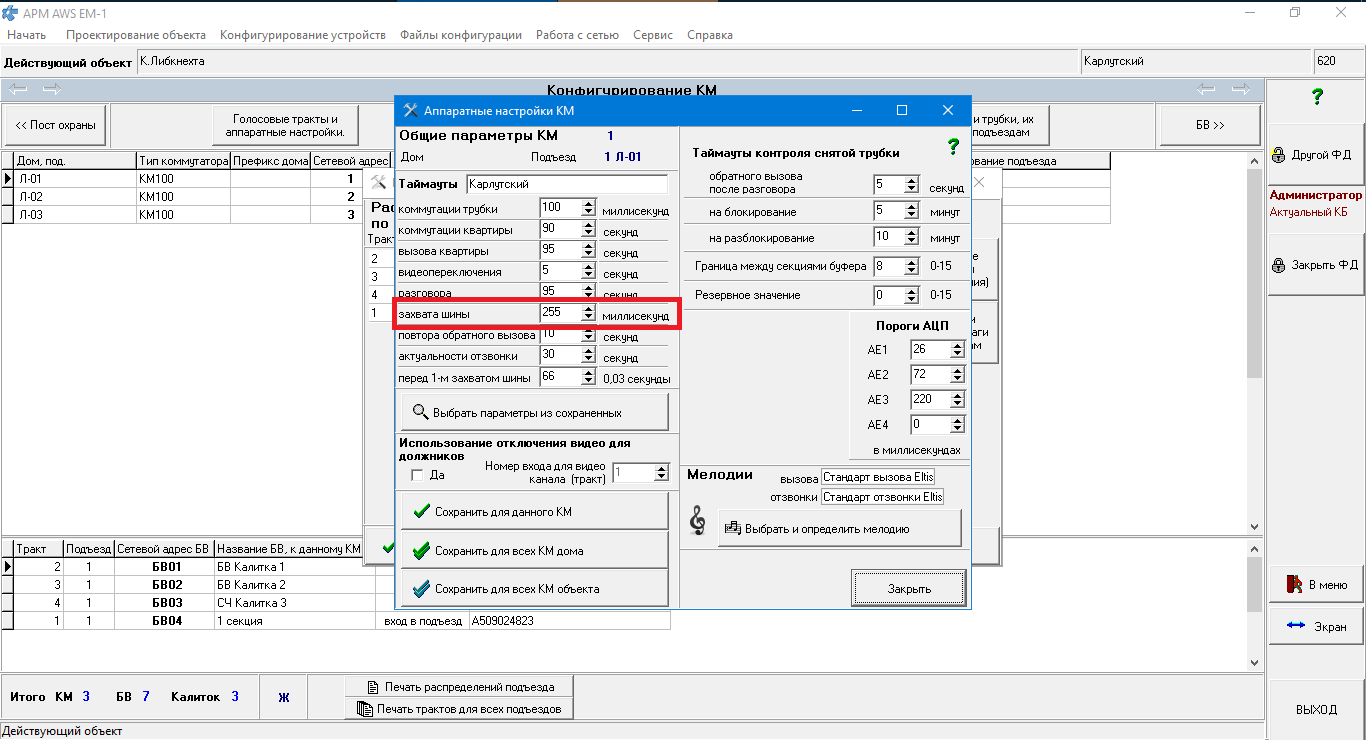This screenshot has width=1366, height=740.
Task: Click the Тип коммутатора column header
Action: tap(184, 161)
